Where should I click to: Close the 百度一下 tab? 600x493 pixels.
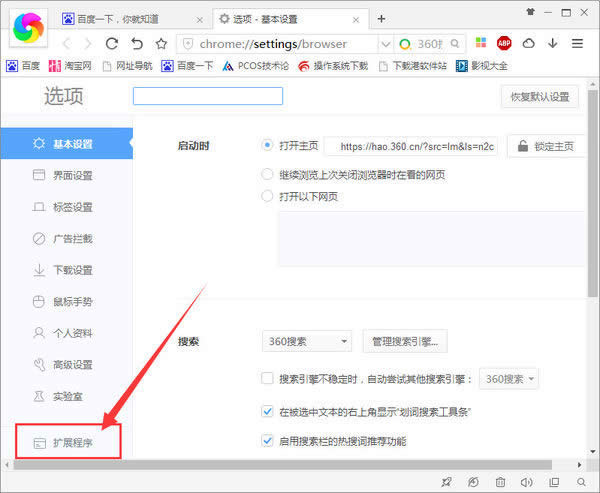pyautogui.click(x=200, y=20)
